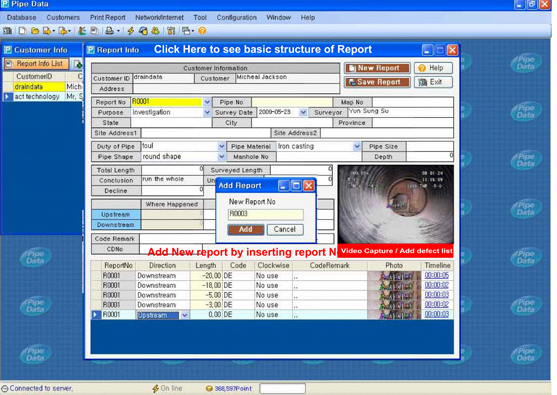This screenshot has height=395, width=557.
Task: Expand the Pipe Material combo box
Action: [x=357, y=146]
